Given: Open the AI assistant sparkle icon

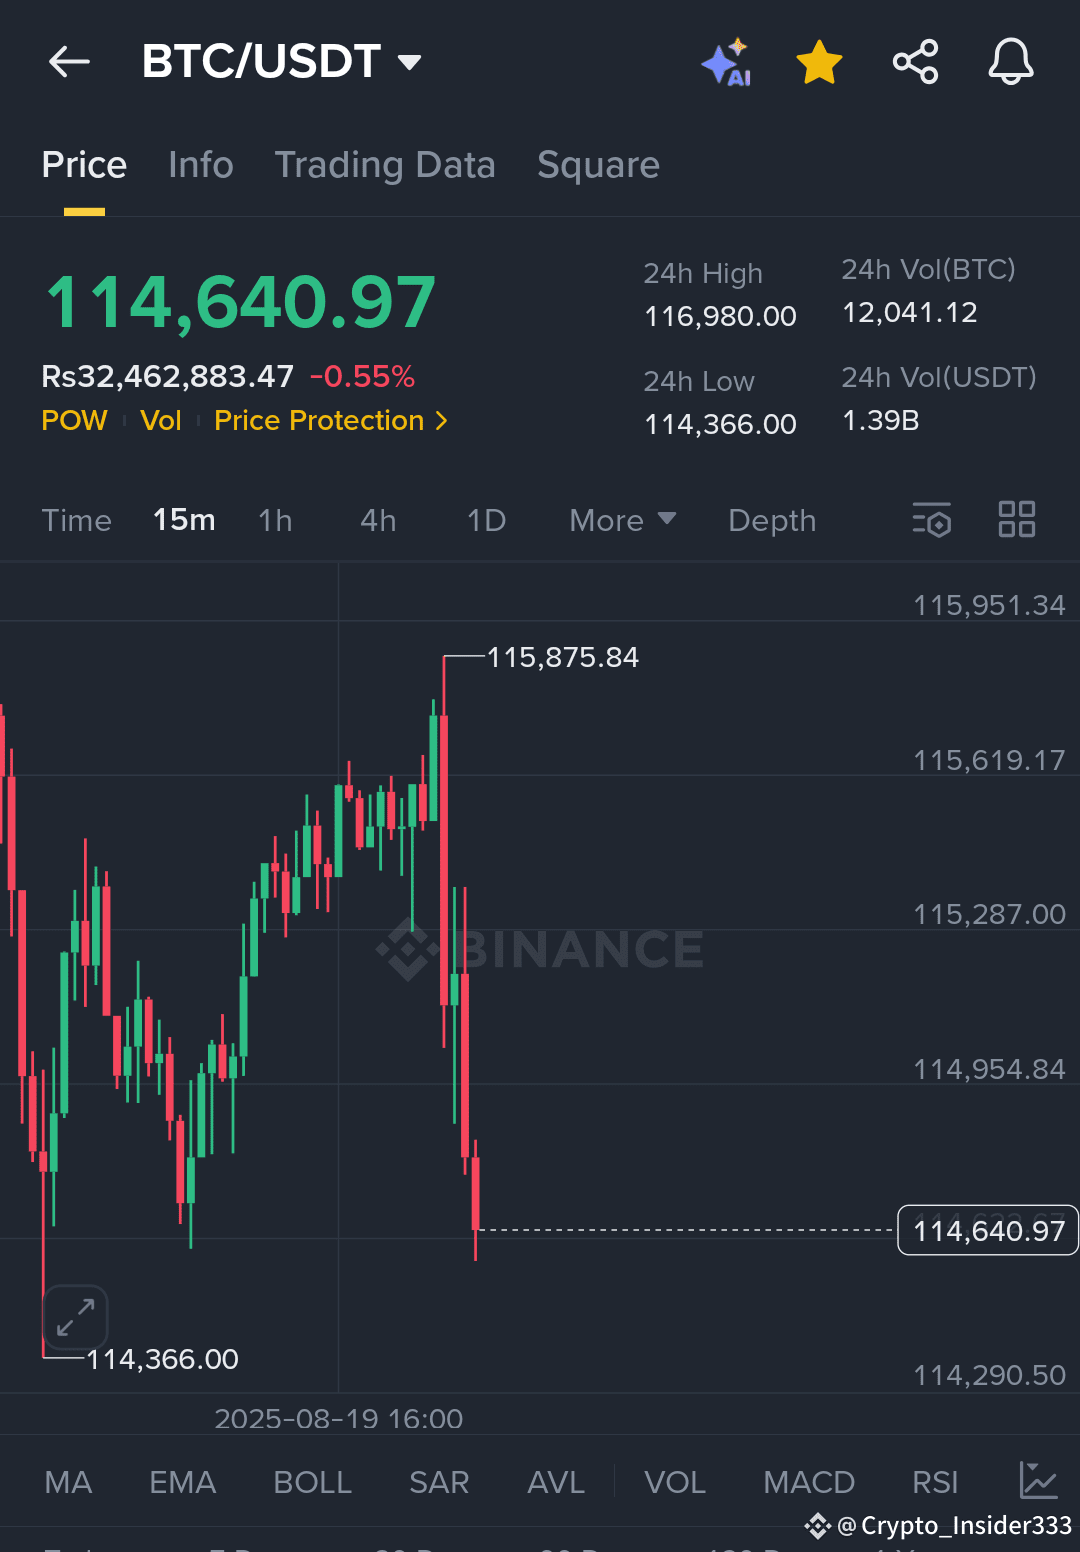Looking at the screenshot, I should click(x=727, y=63).
